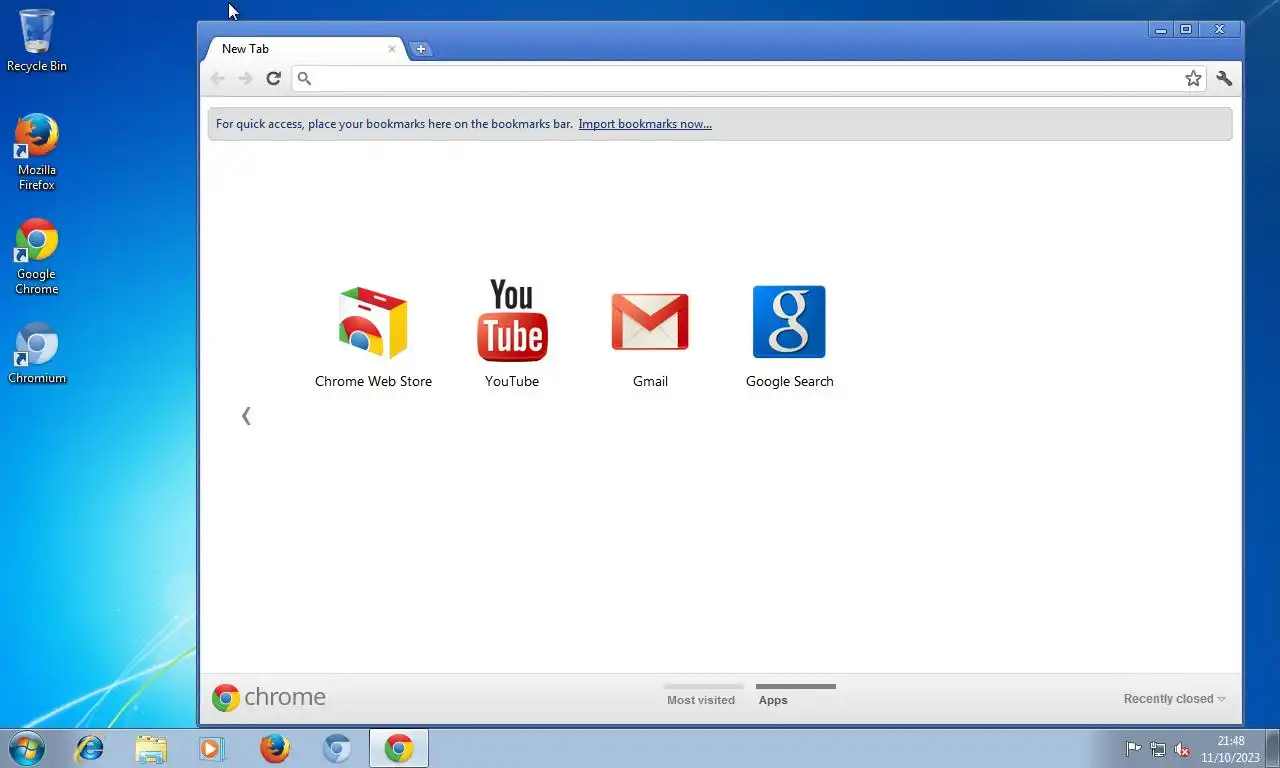Open File Explorer from taskbar

151,748
